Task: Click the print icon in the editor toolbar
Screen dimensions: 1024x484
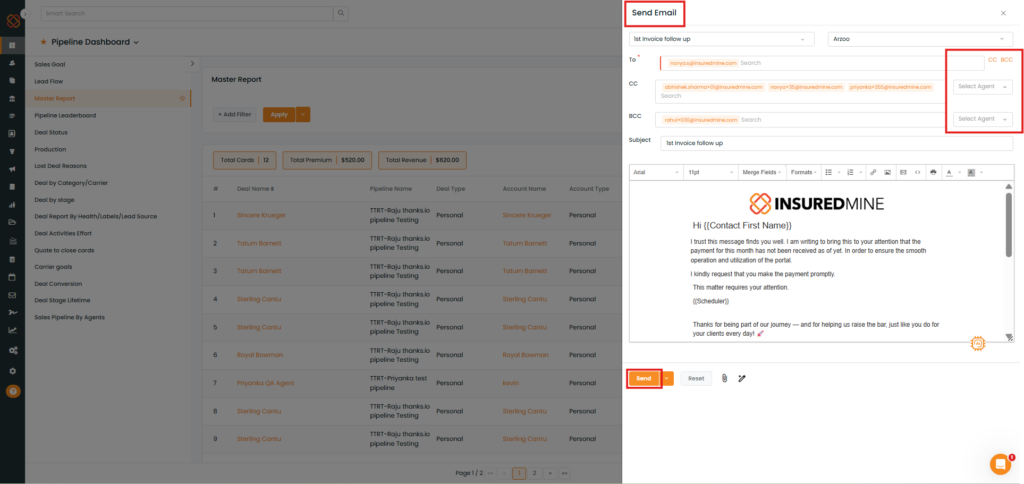Action: tap(933, 172)
